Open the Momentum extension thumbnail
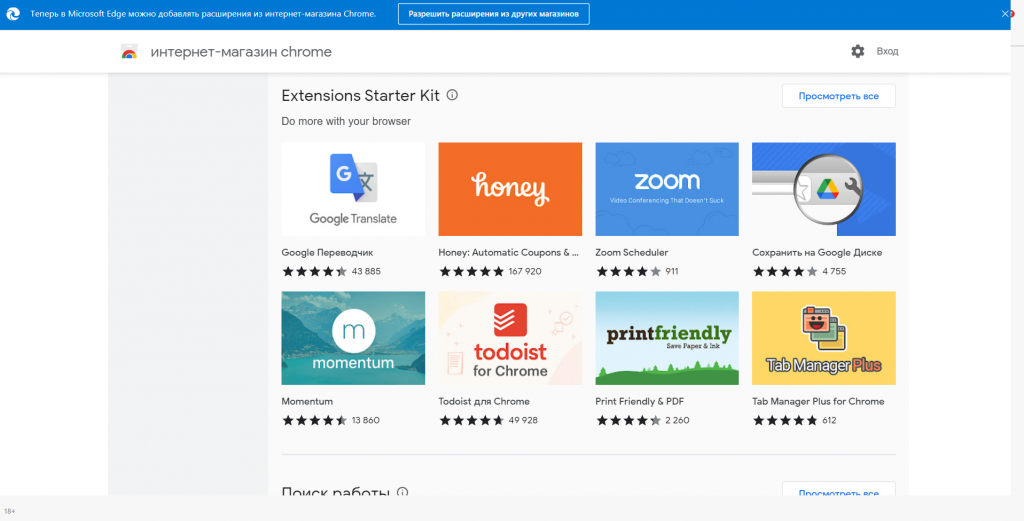 tap(353, 337)
